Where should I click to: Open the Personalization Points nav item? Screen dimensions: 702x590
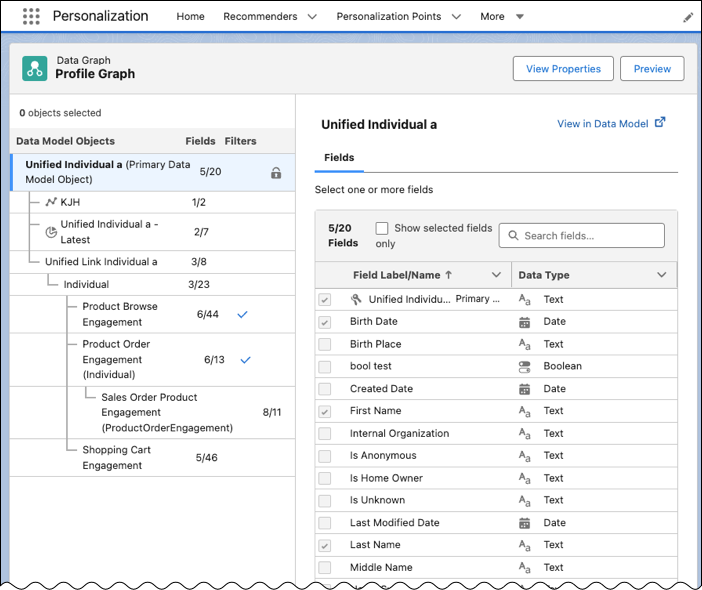click(x=389, y=17)
